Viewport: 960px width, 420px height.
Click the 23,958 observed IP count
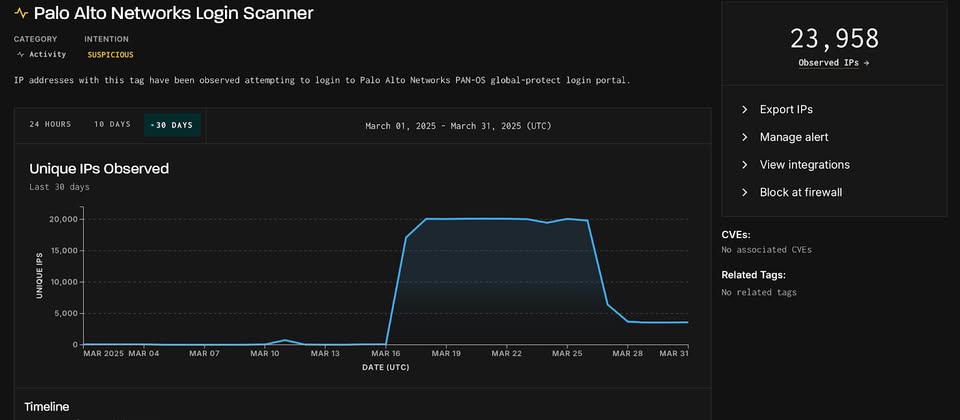834,39
